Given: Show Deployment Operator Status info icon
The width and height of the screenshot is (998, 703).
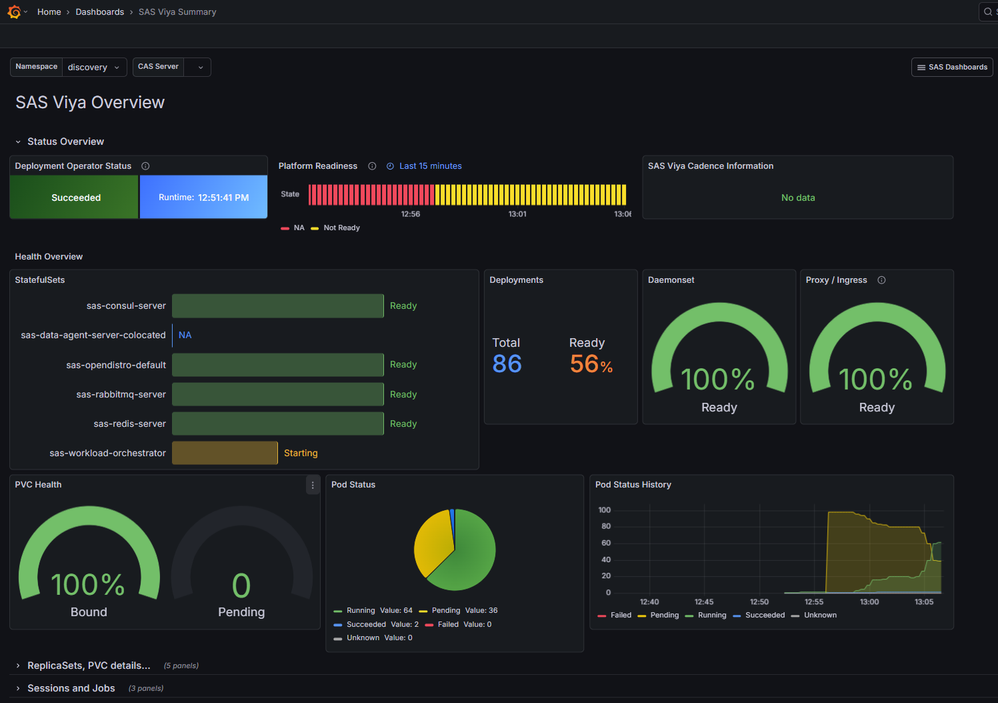Looking at the screenshot, I should (145, 166).
